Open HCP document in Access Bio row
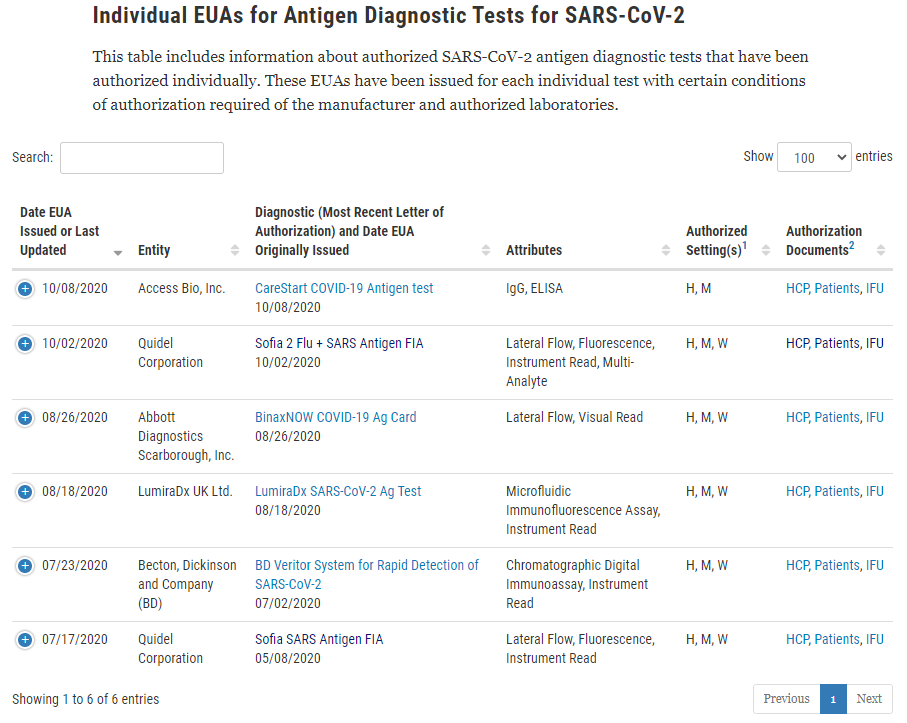 (x=797, y=288)
